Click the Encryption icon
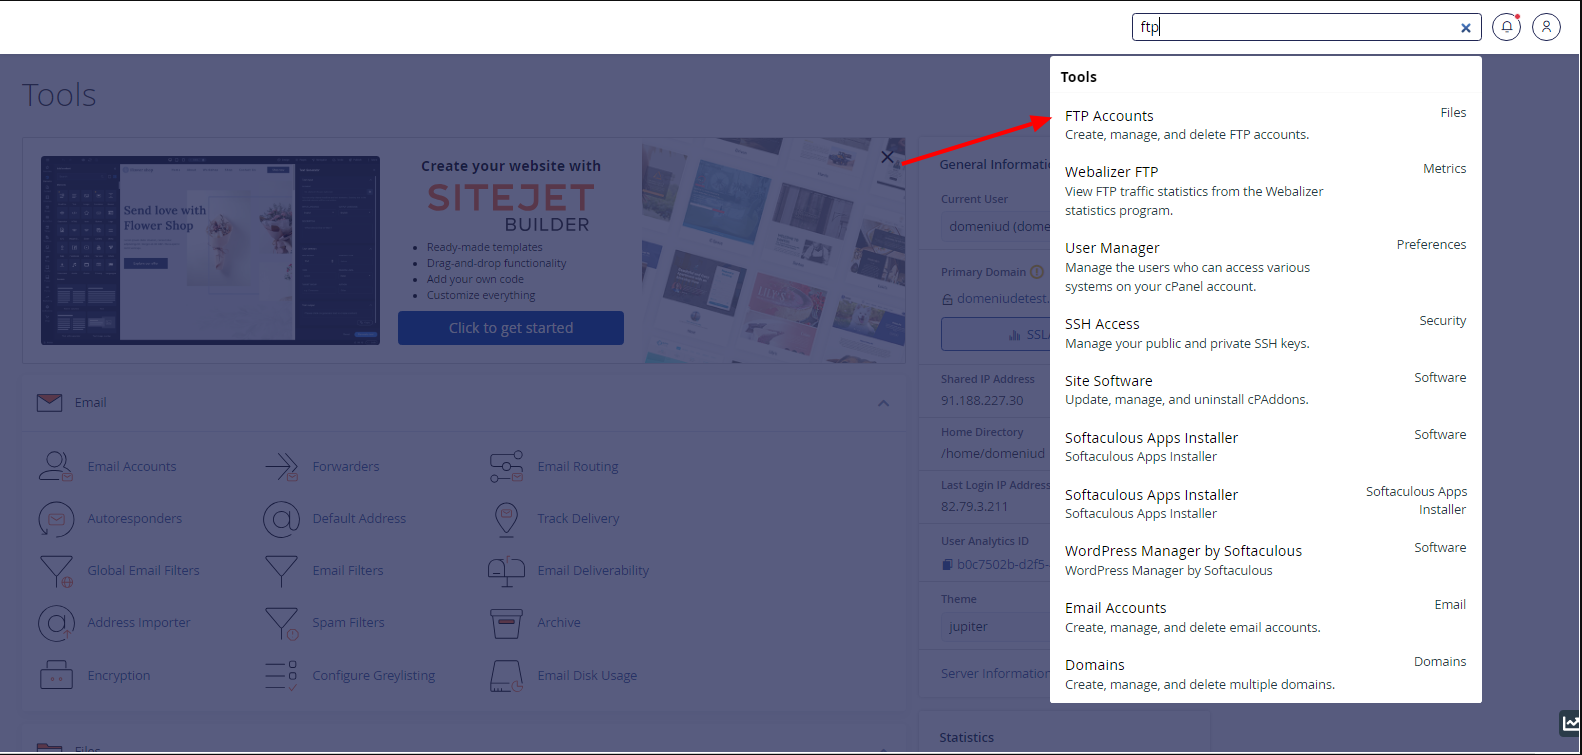The image size is (1582, 755). 56,675
